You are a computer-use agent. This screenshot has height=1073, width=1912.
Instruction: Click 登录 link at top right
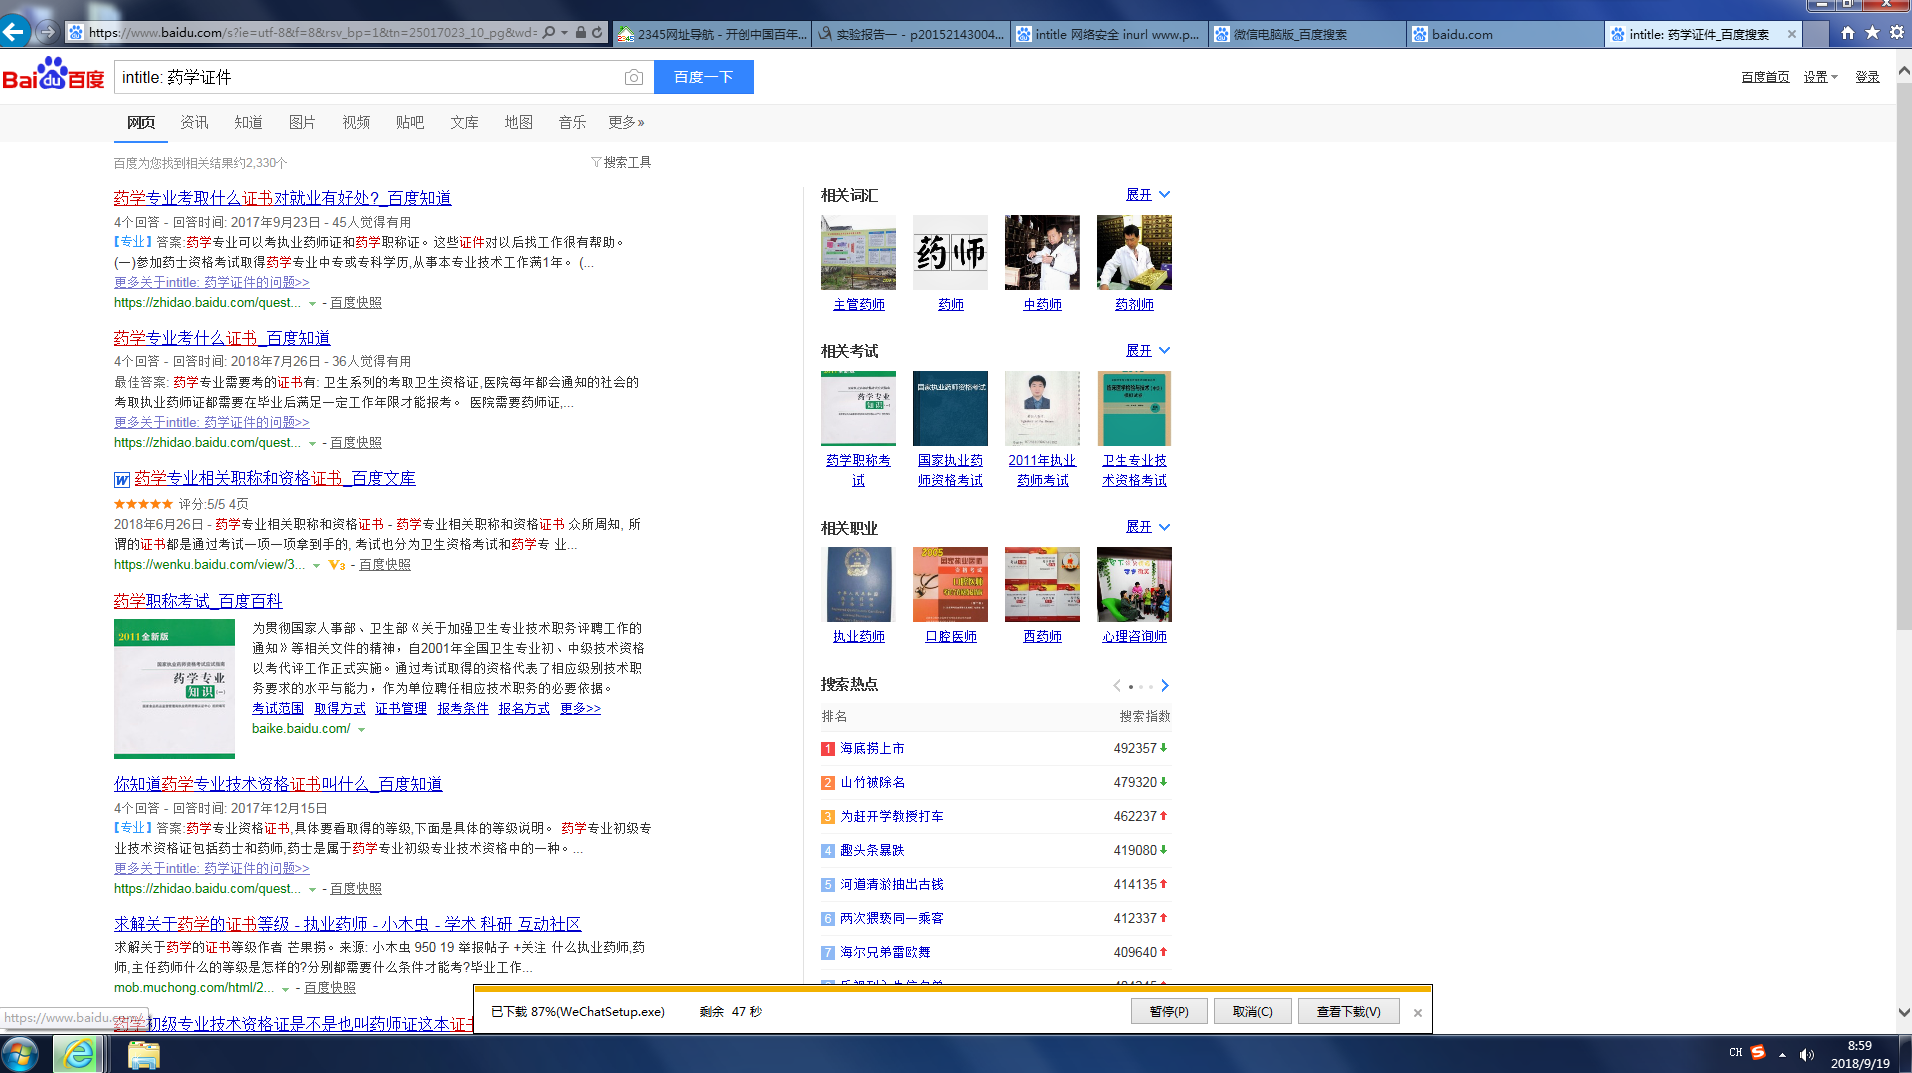click(1867, 77)
